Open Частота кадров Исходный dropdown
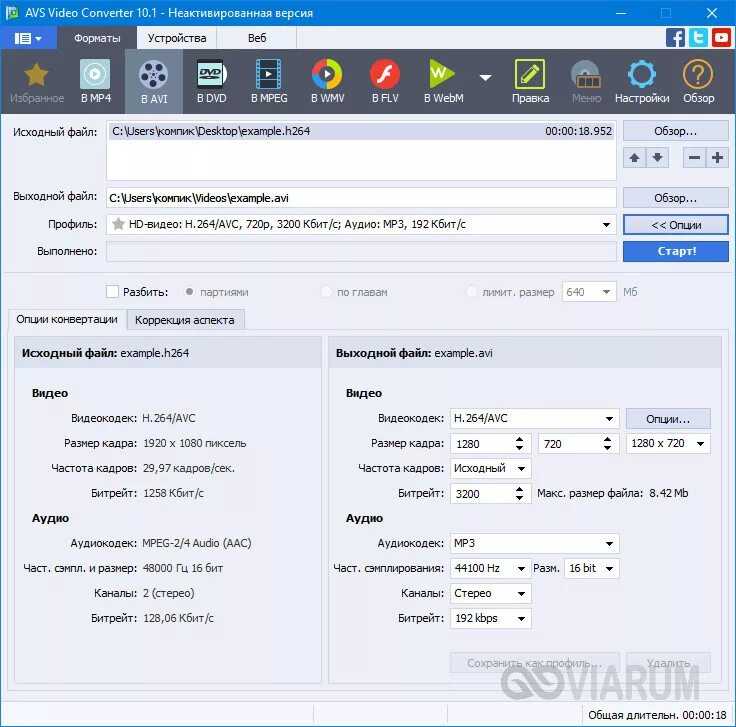 point(491,468)
